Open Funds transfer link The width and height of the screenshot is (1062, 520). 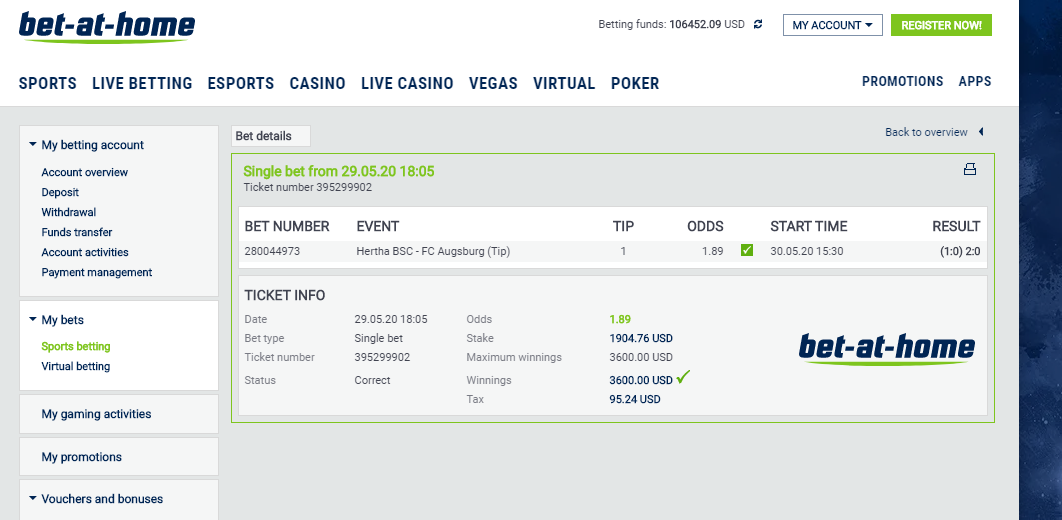77,232
